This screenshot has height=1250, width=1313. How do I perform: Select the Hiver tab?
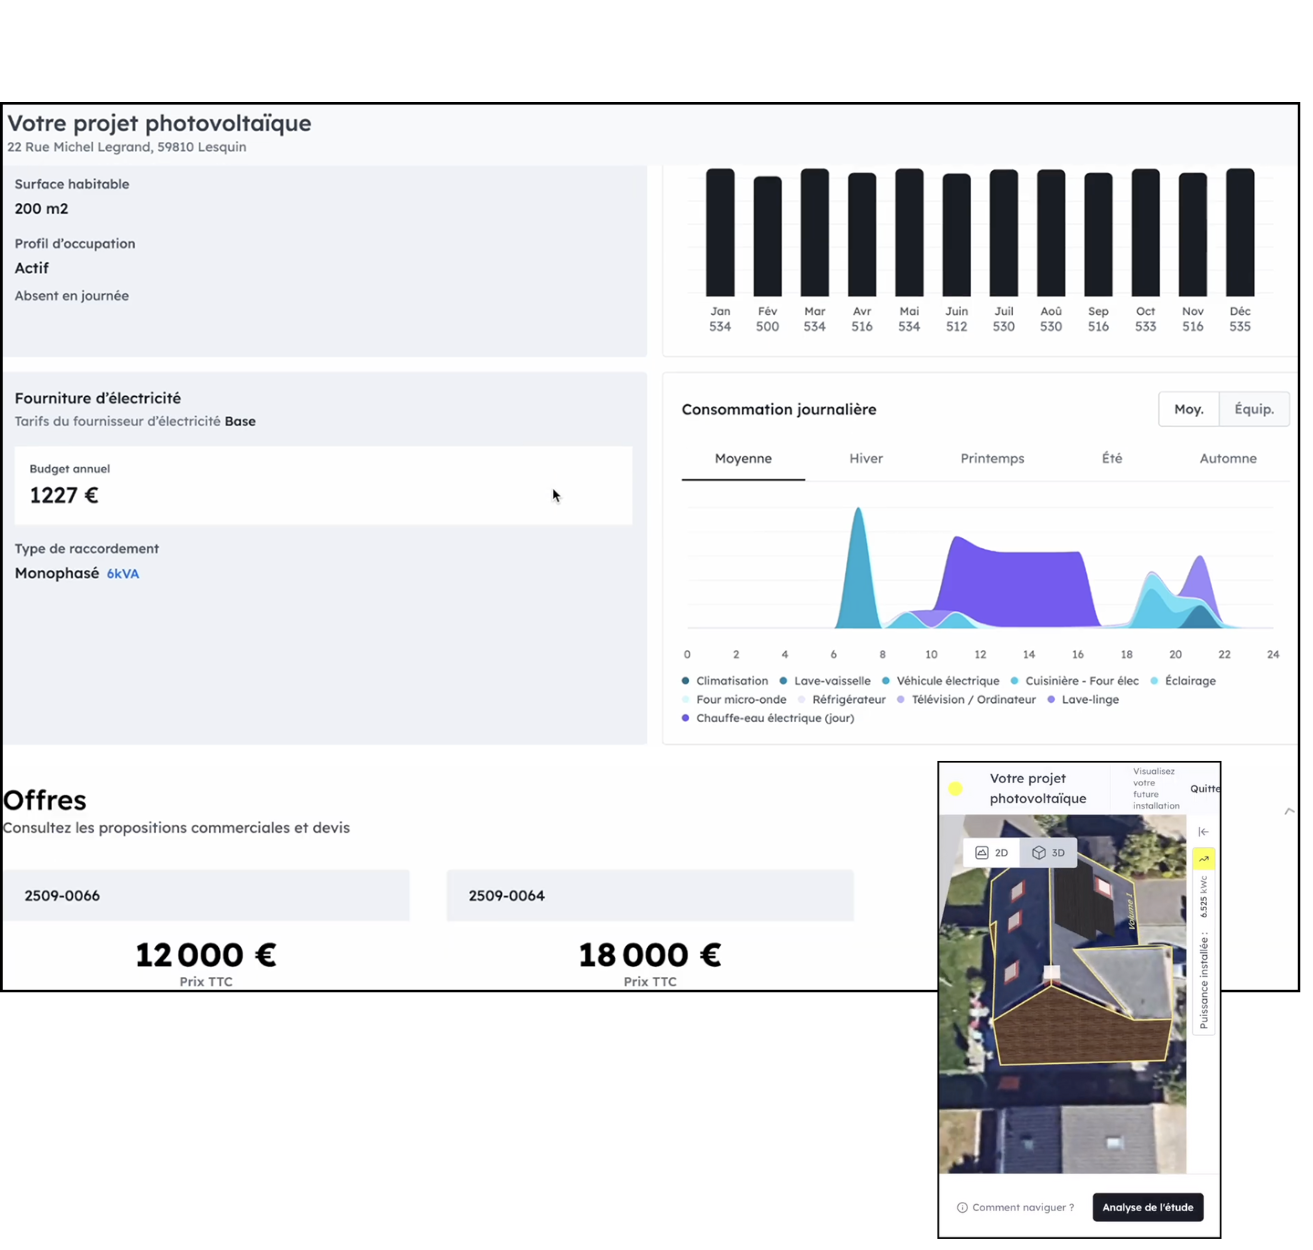[x=866, y=459]
